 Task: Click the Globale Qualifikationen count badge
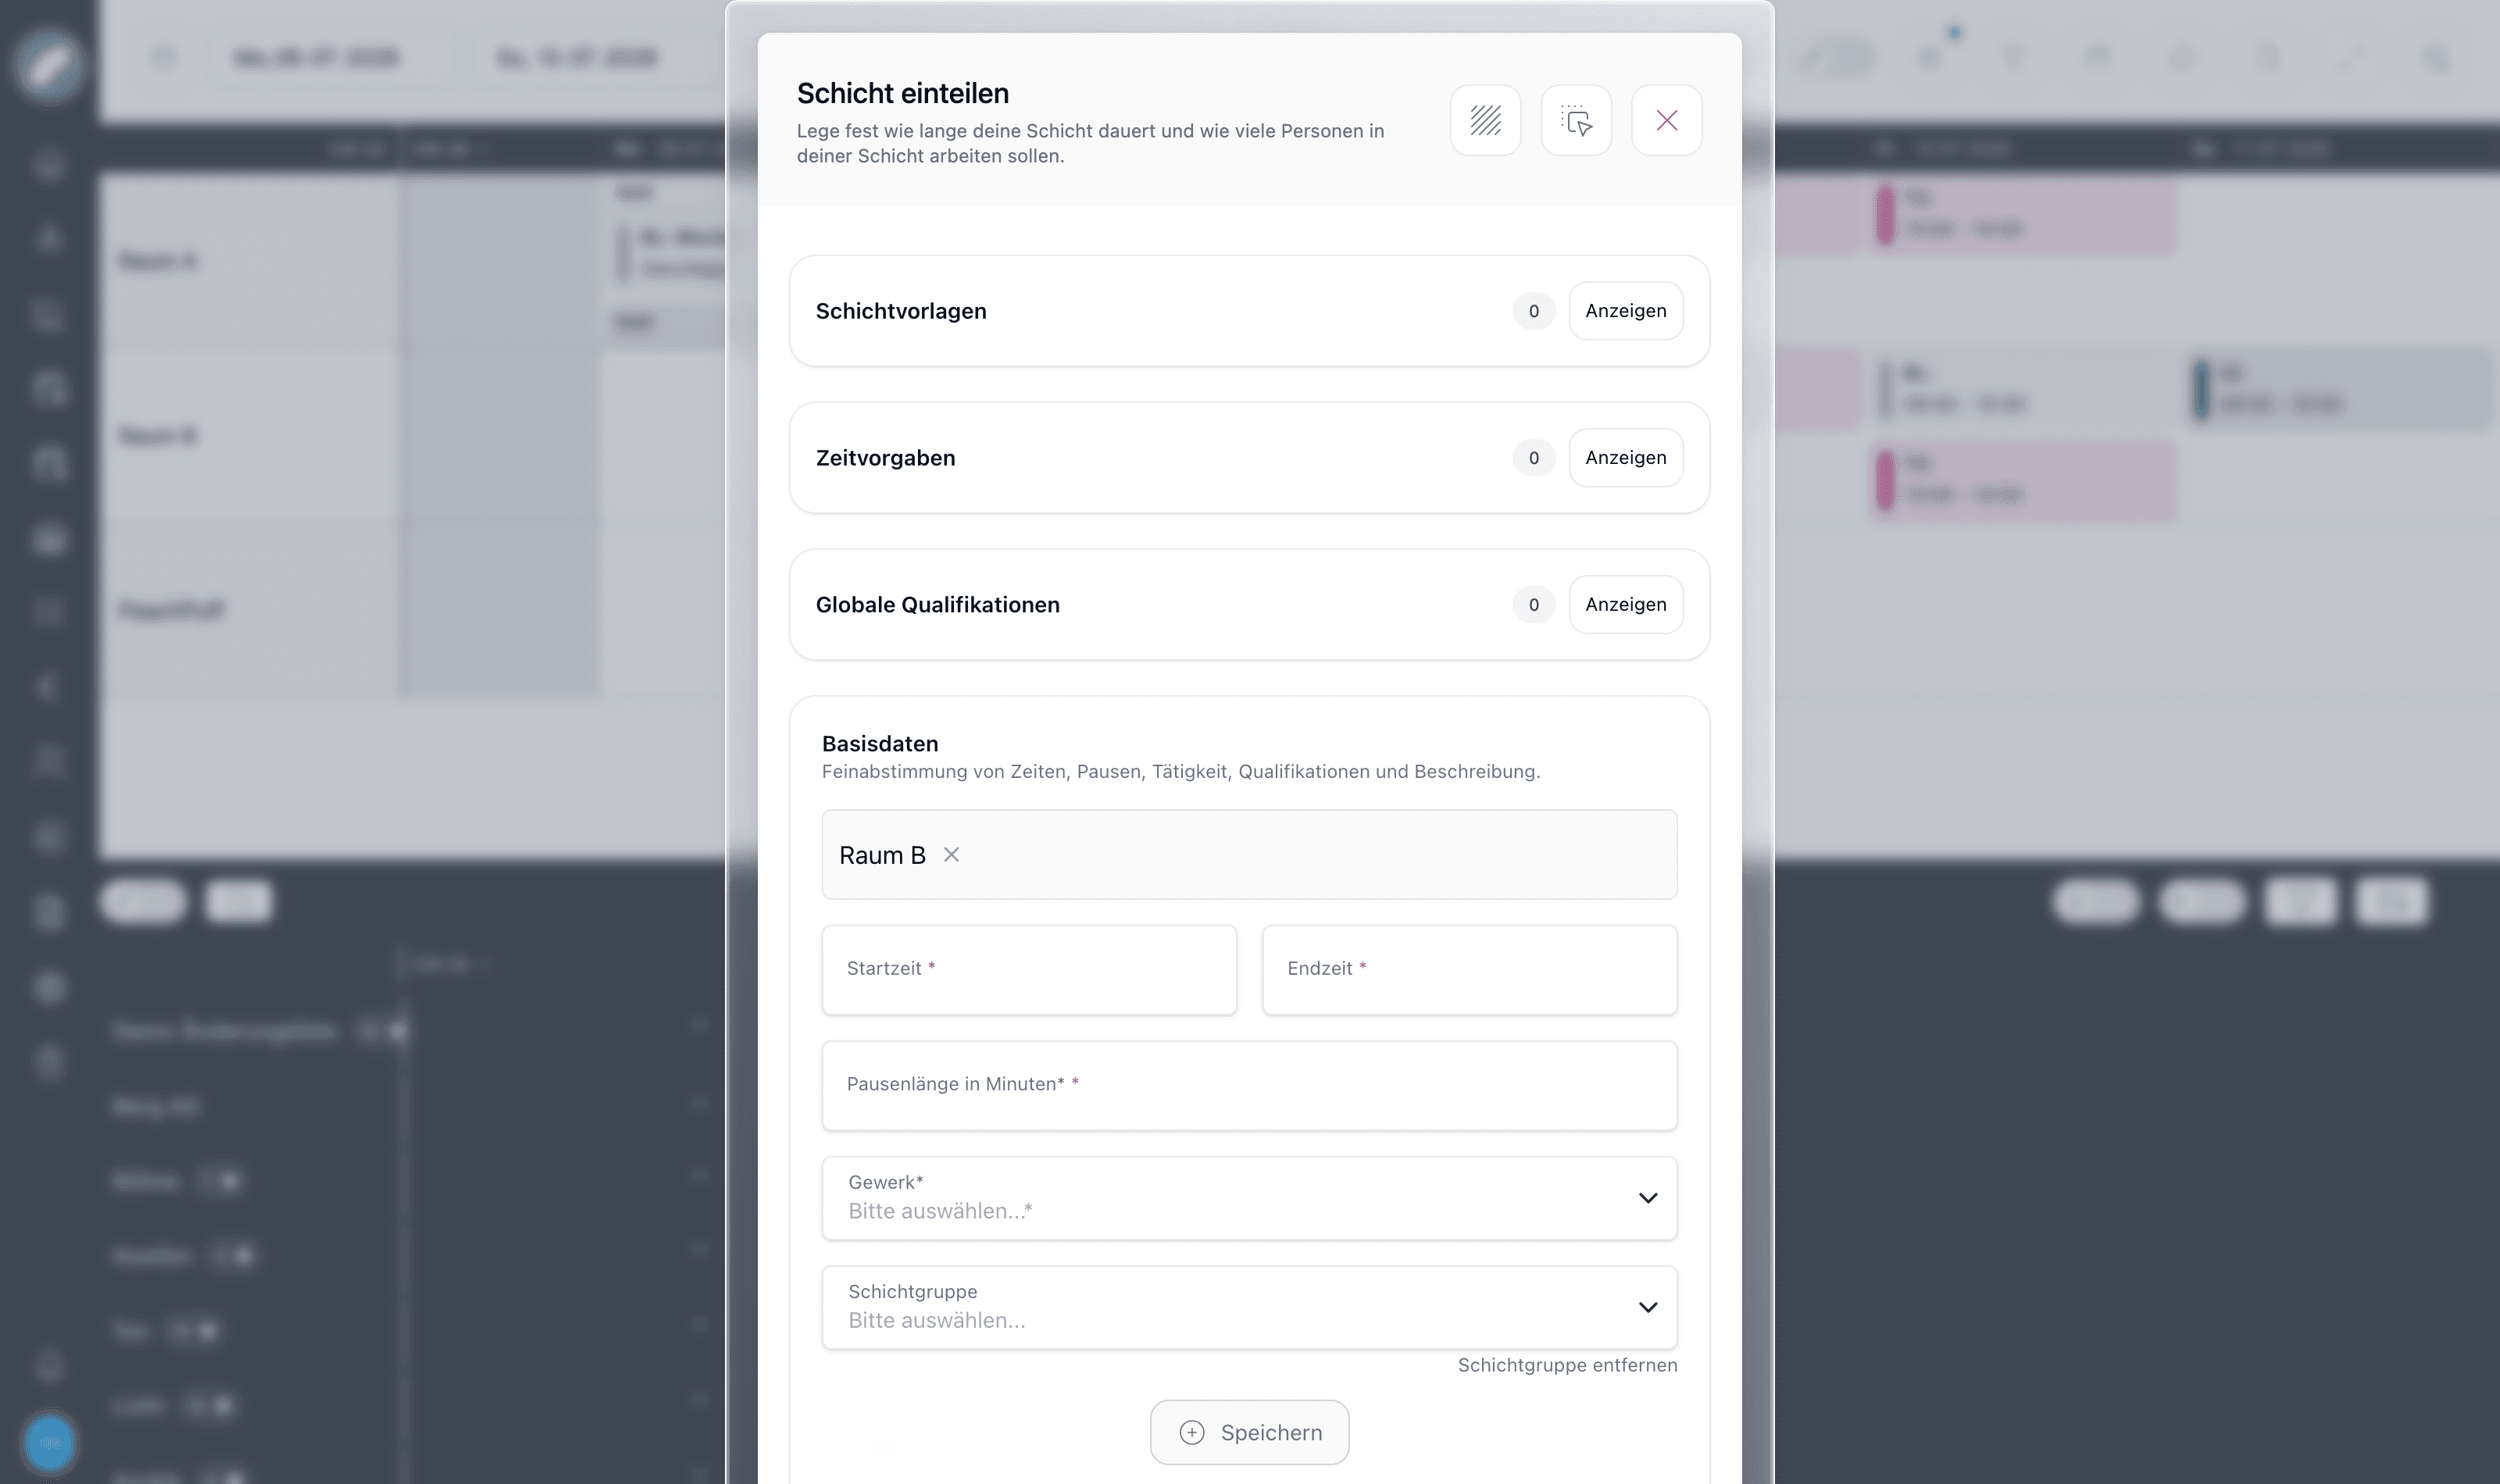click(1533, 604)
